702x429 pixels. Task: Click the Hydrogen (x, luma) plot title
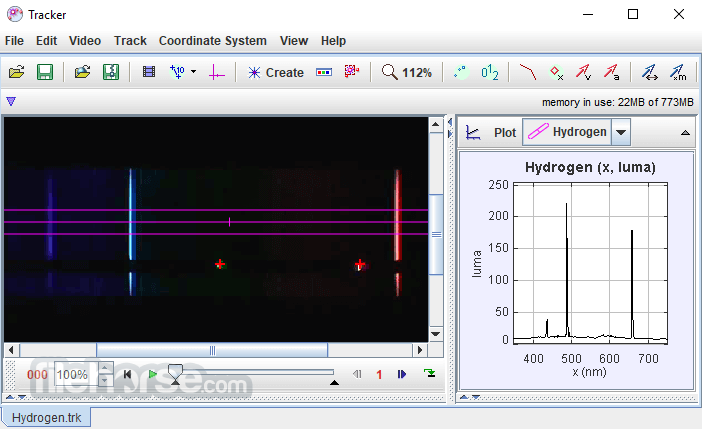pos(590,167)
